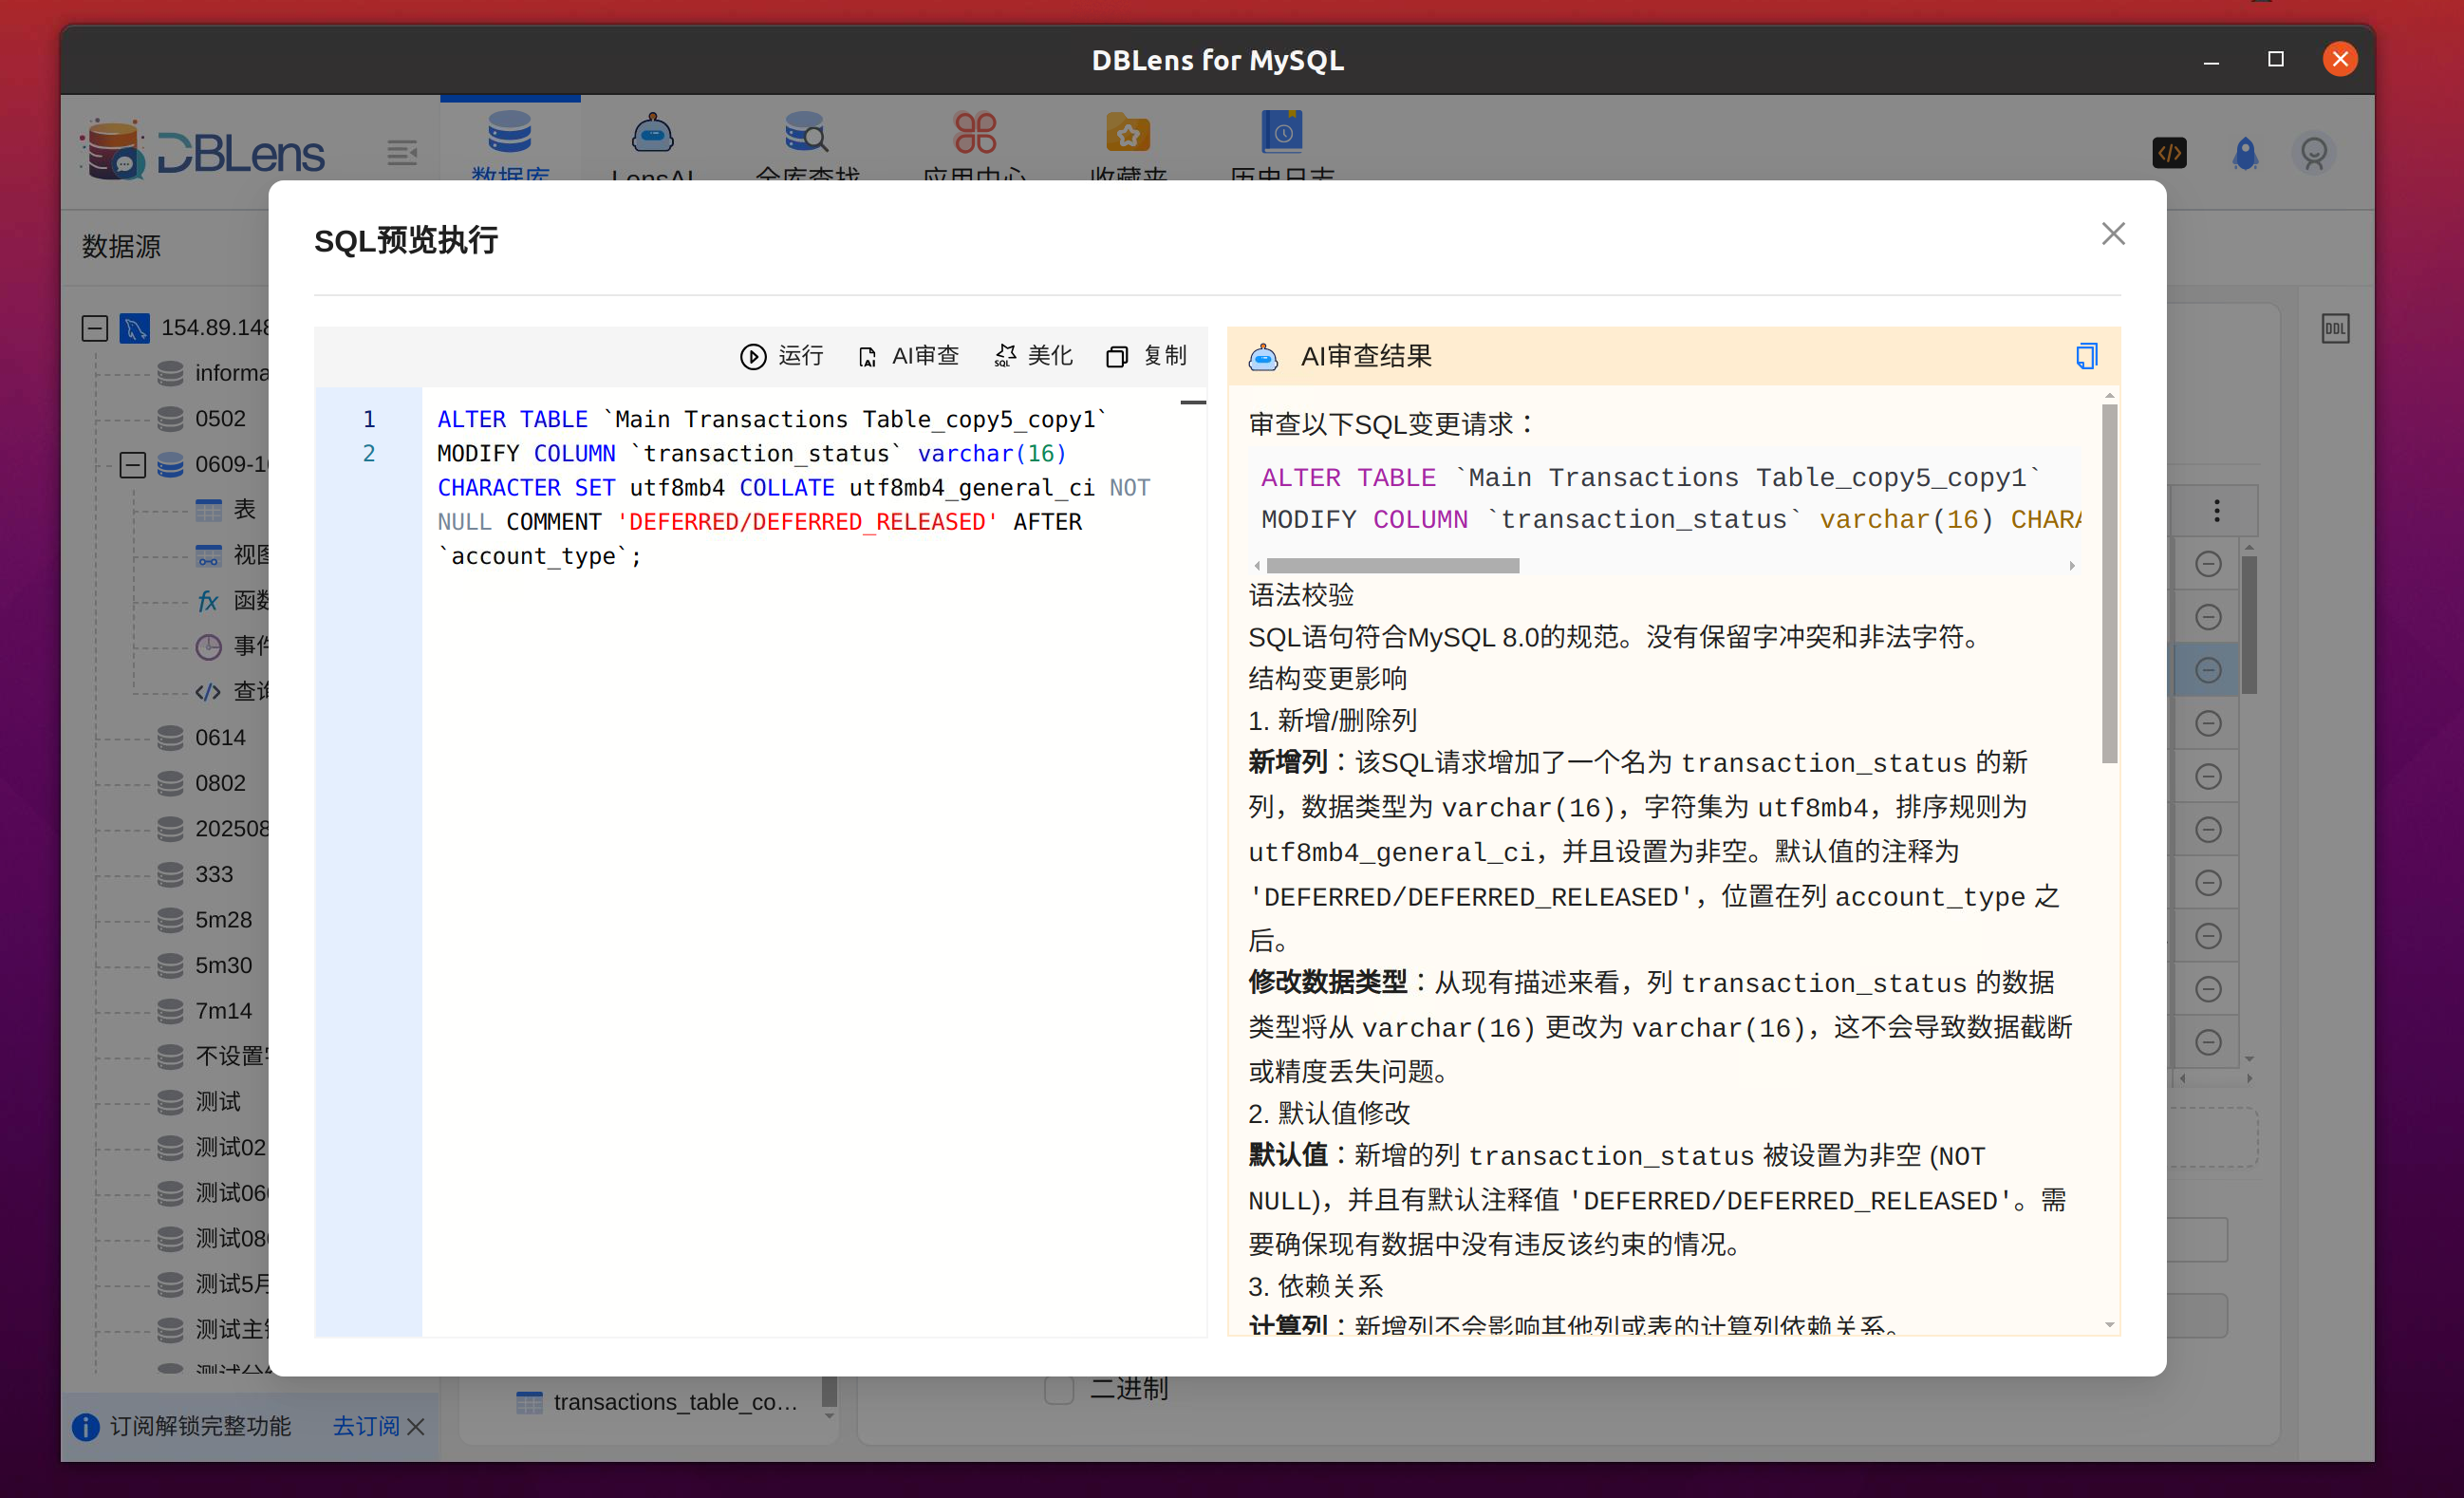Click the info icon in subscription banner

click(86, 1427)
